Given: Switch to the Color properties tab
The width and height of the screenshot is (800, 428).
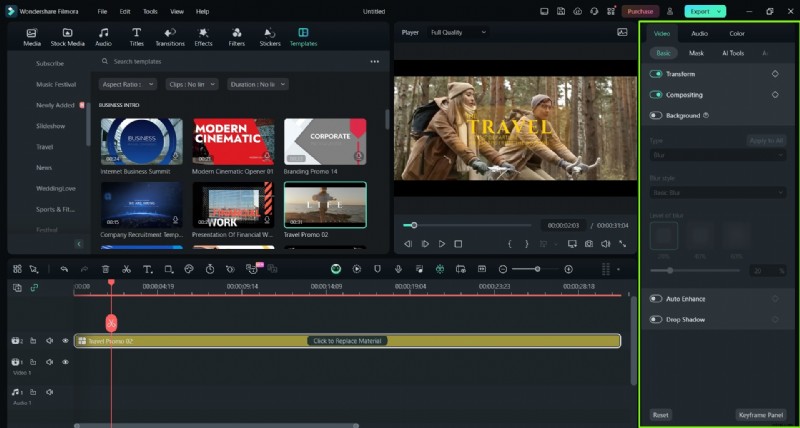Looking at the screenshot, I should (737, 34).
